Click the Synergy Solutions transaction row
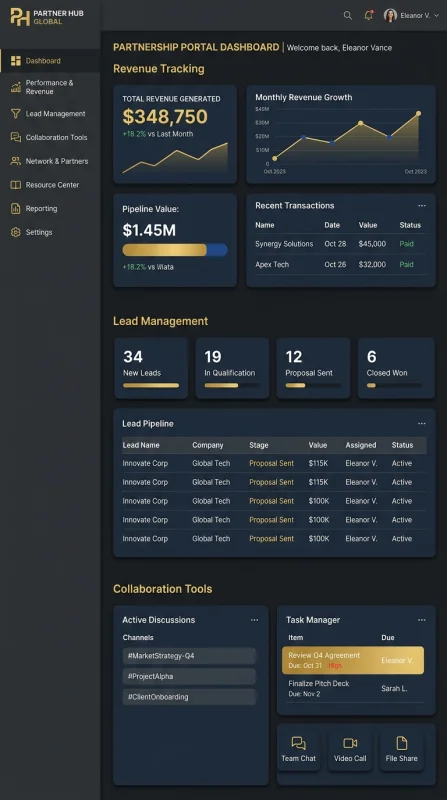Screen dimensions: 447x800 (341, 244)
